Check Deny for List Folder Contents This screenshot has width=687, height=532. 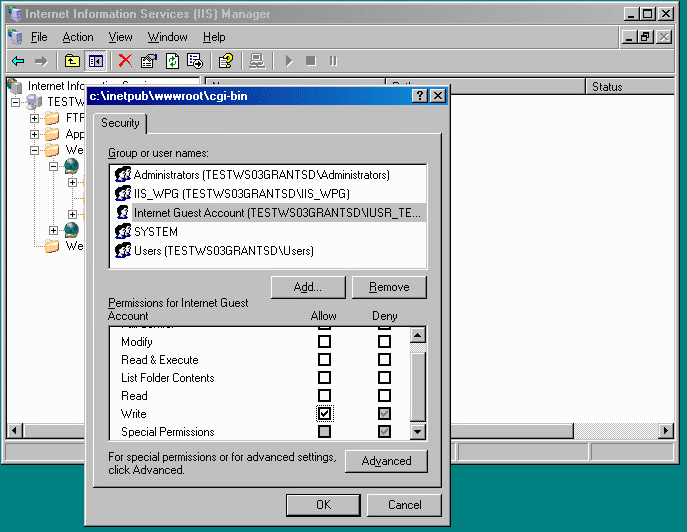[x=384, y=377]
